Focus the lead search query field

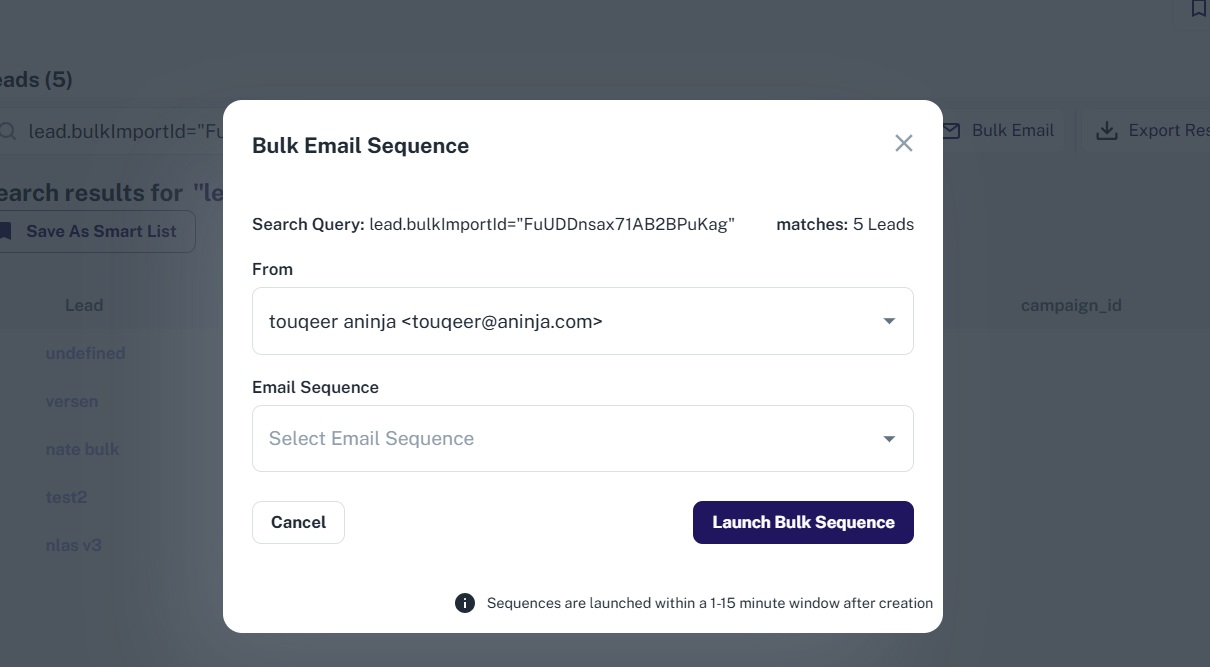point(120,131)
